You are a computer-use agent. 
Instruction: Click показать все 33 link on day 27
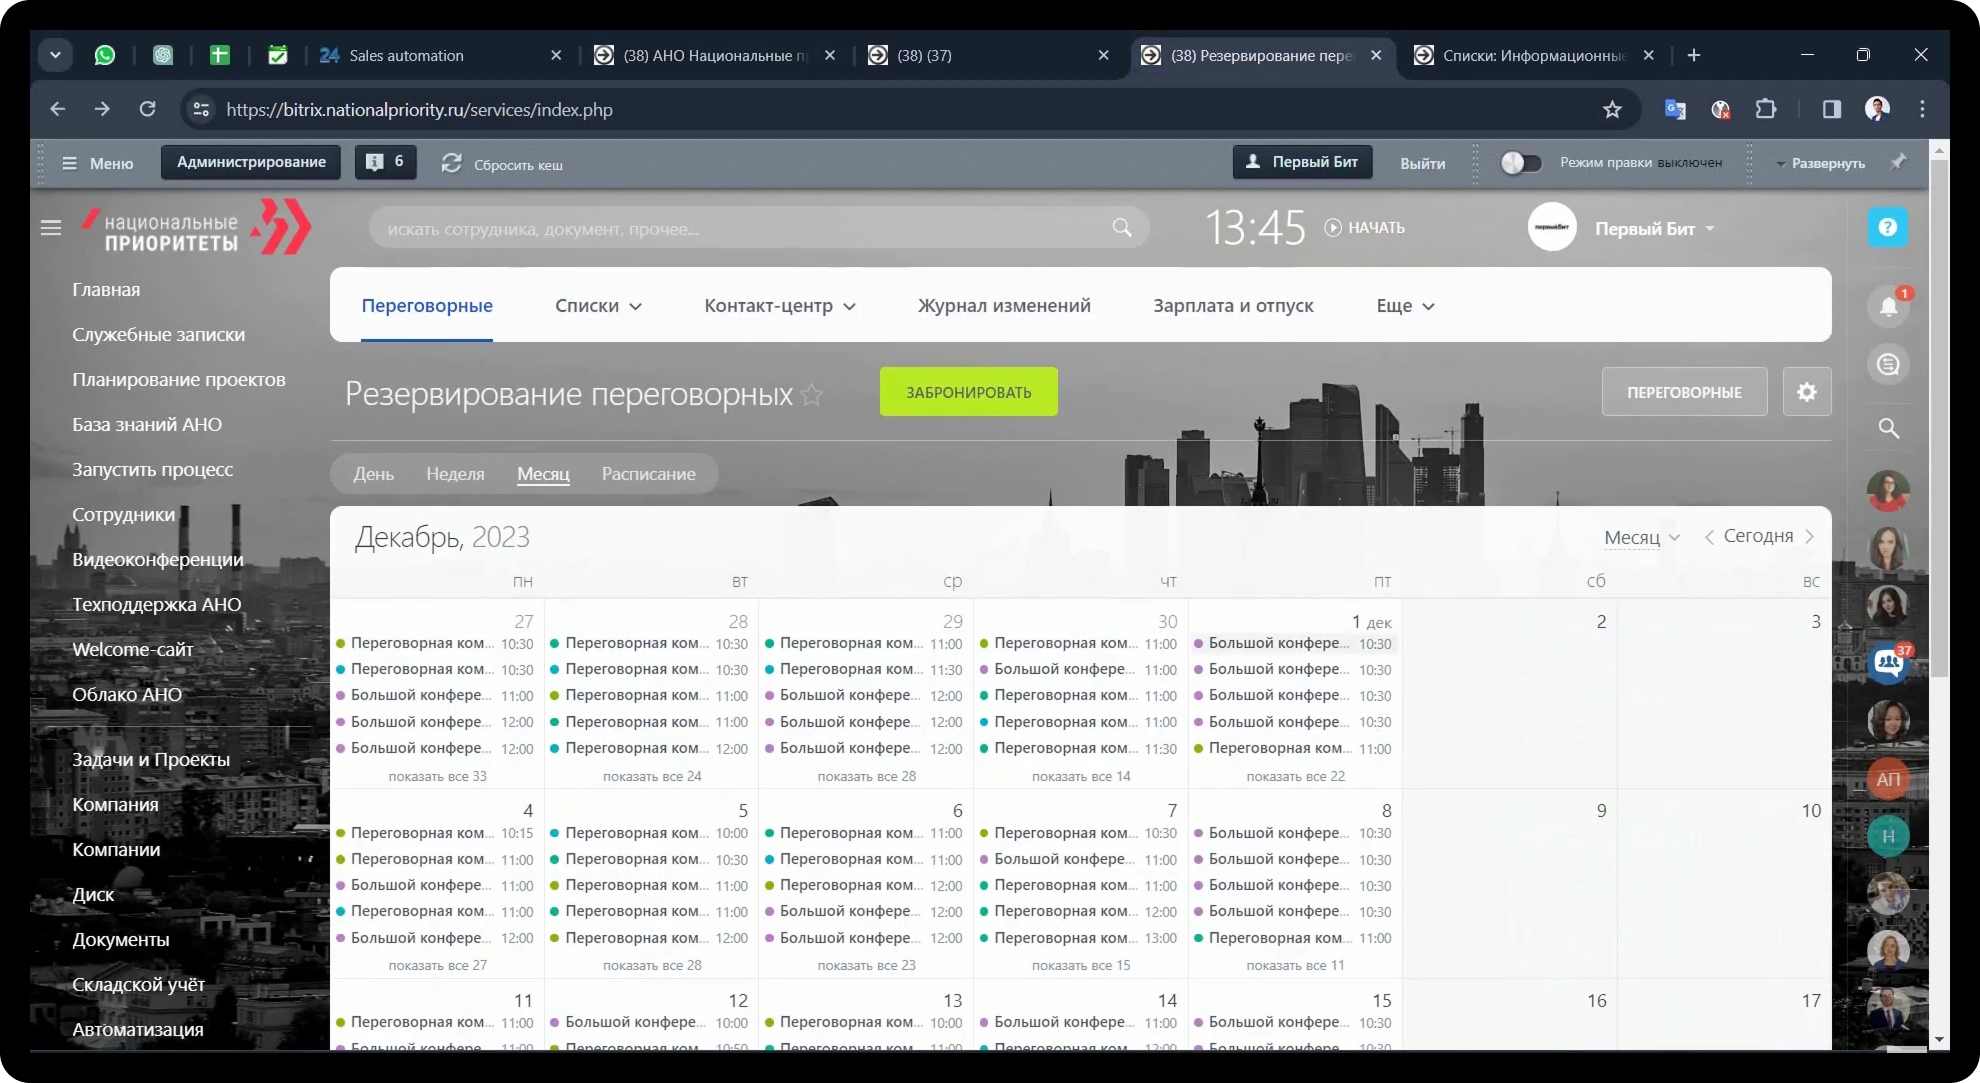pyautogui.click(x=437, y=776)
